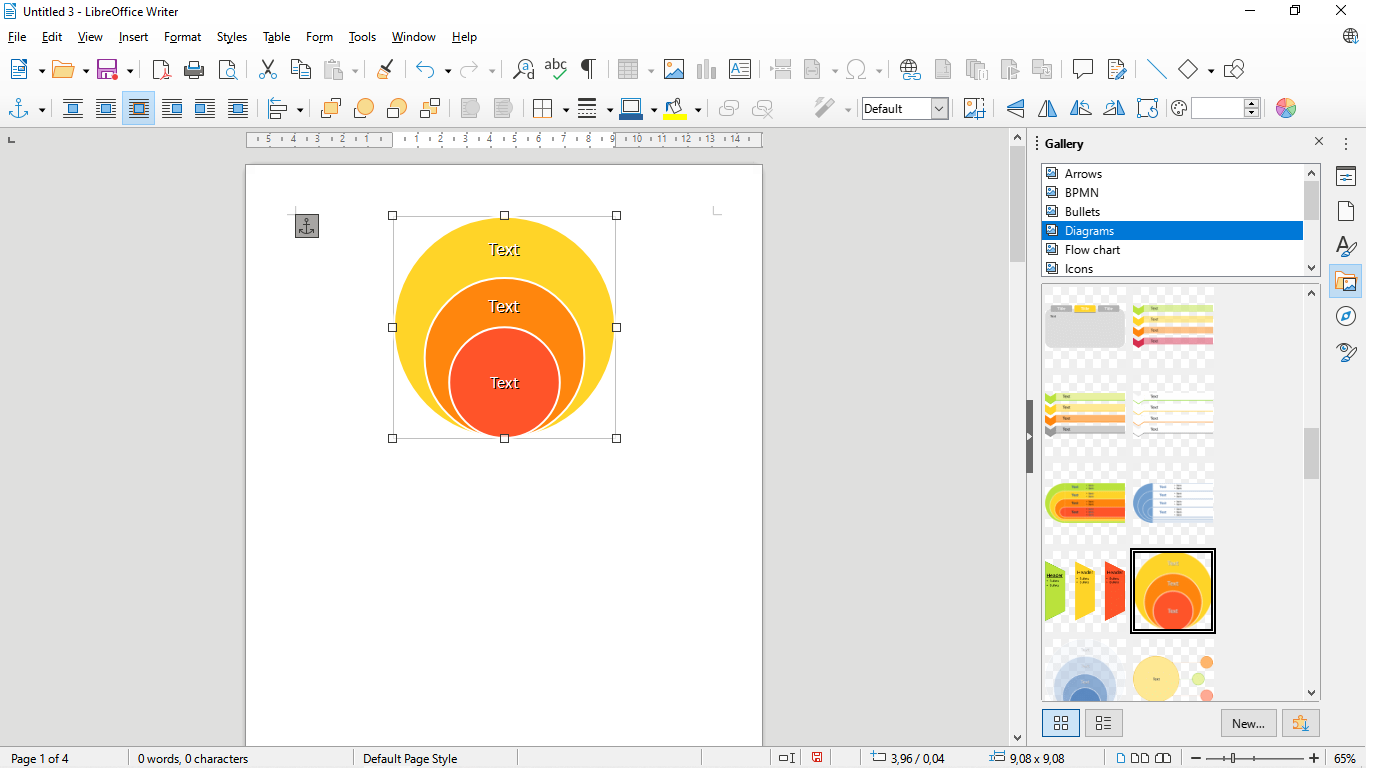1386x768 pixels.
Task: Open the Styles menu
Action: pyautogui.click(x=232, y=37)
